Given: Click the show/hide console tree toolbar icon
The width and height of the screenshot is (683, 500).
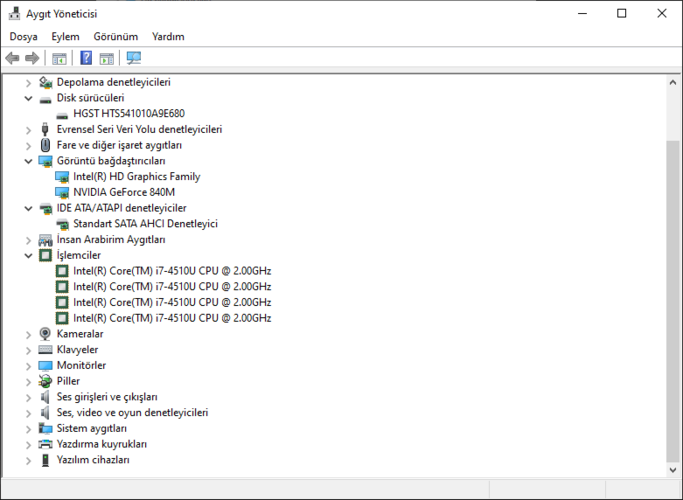Looking at the screenshot, I should [x=59, y=58].
